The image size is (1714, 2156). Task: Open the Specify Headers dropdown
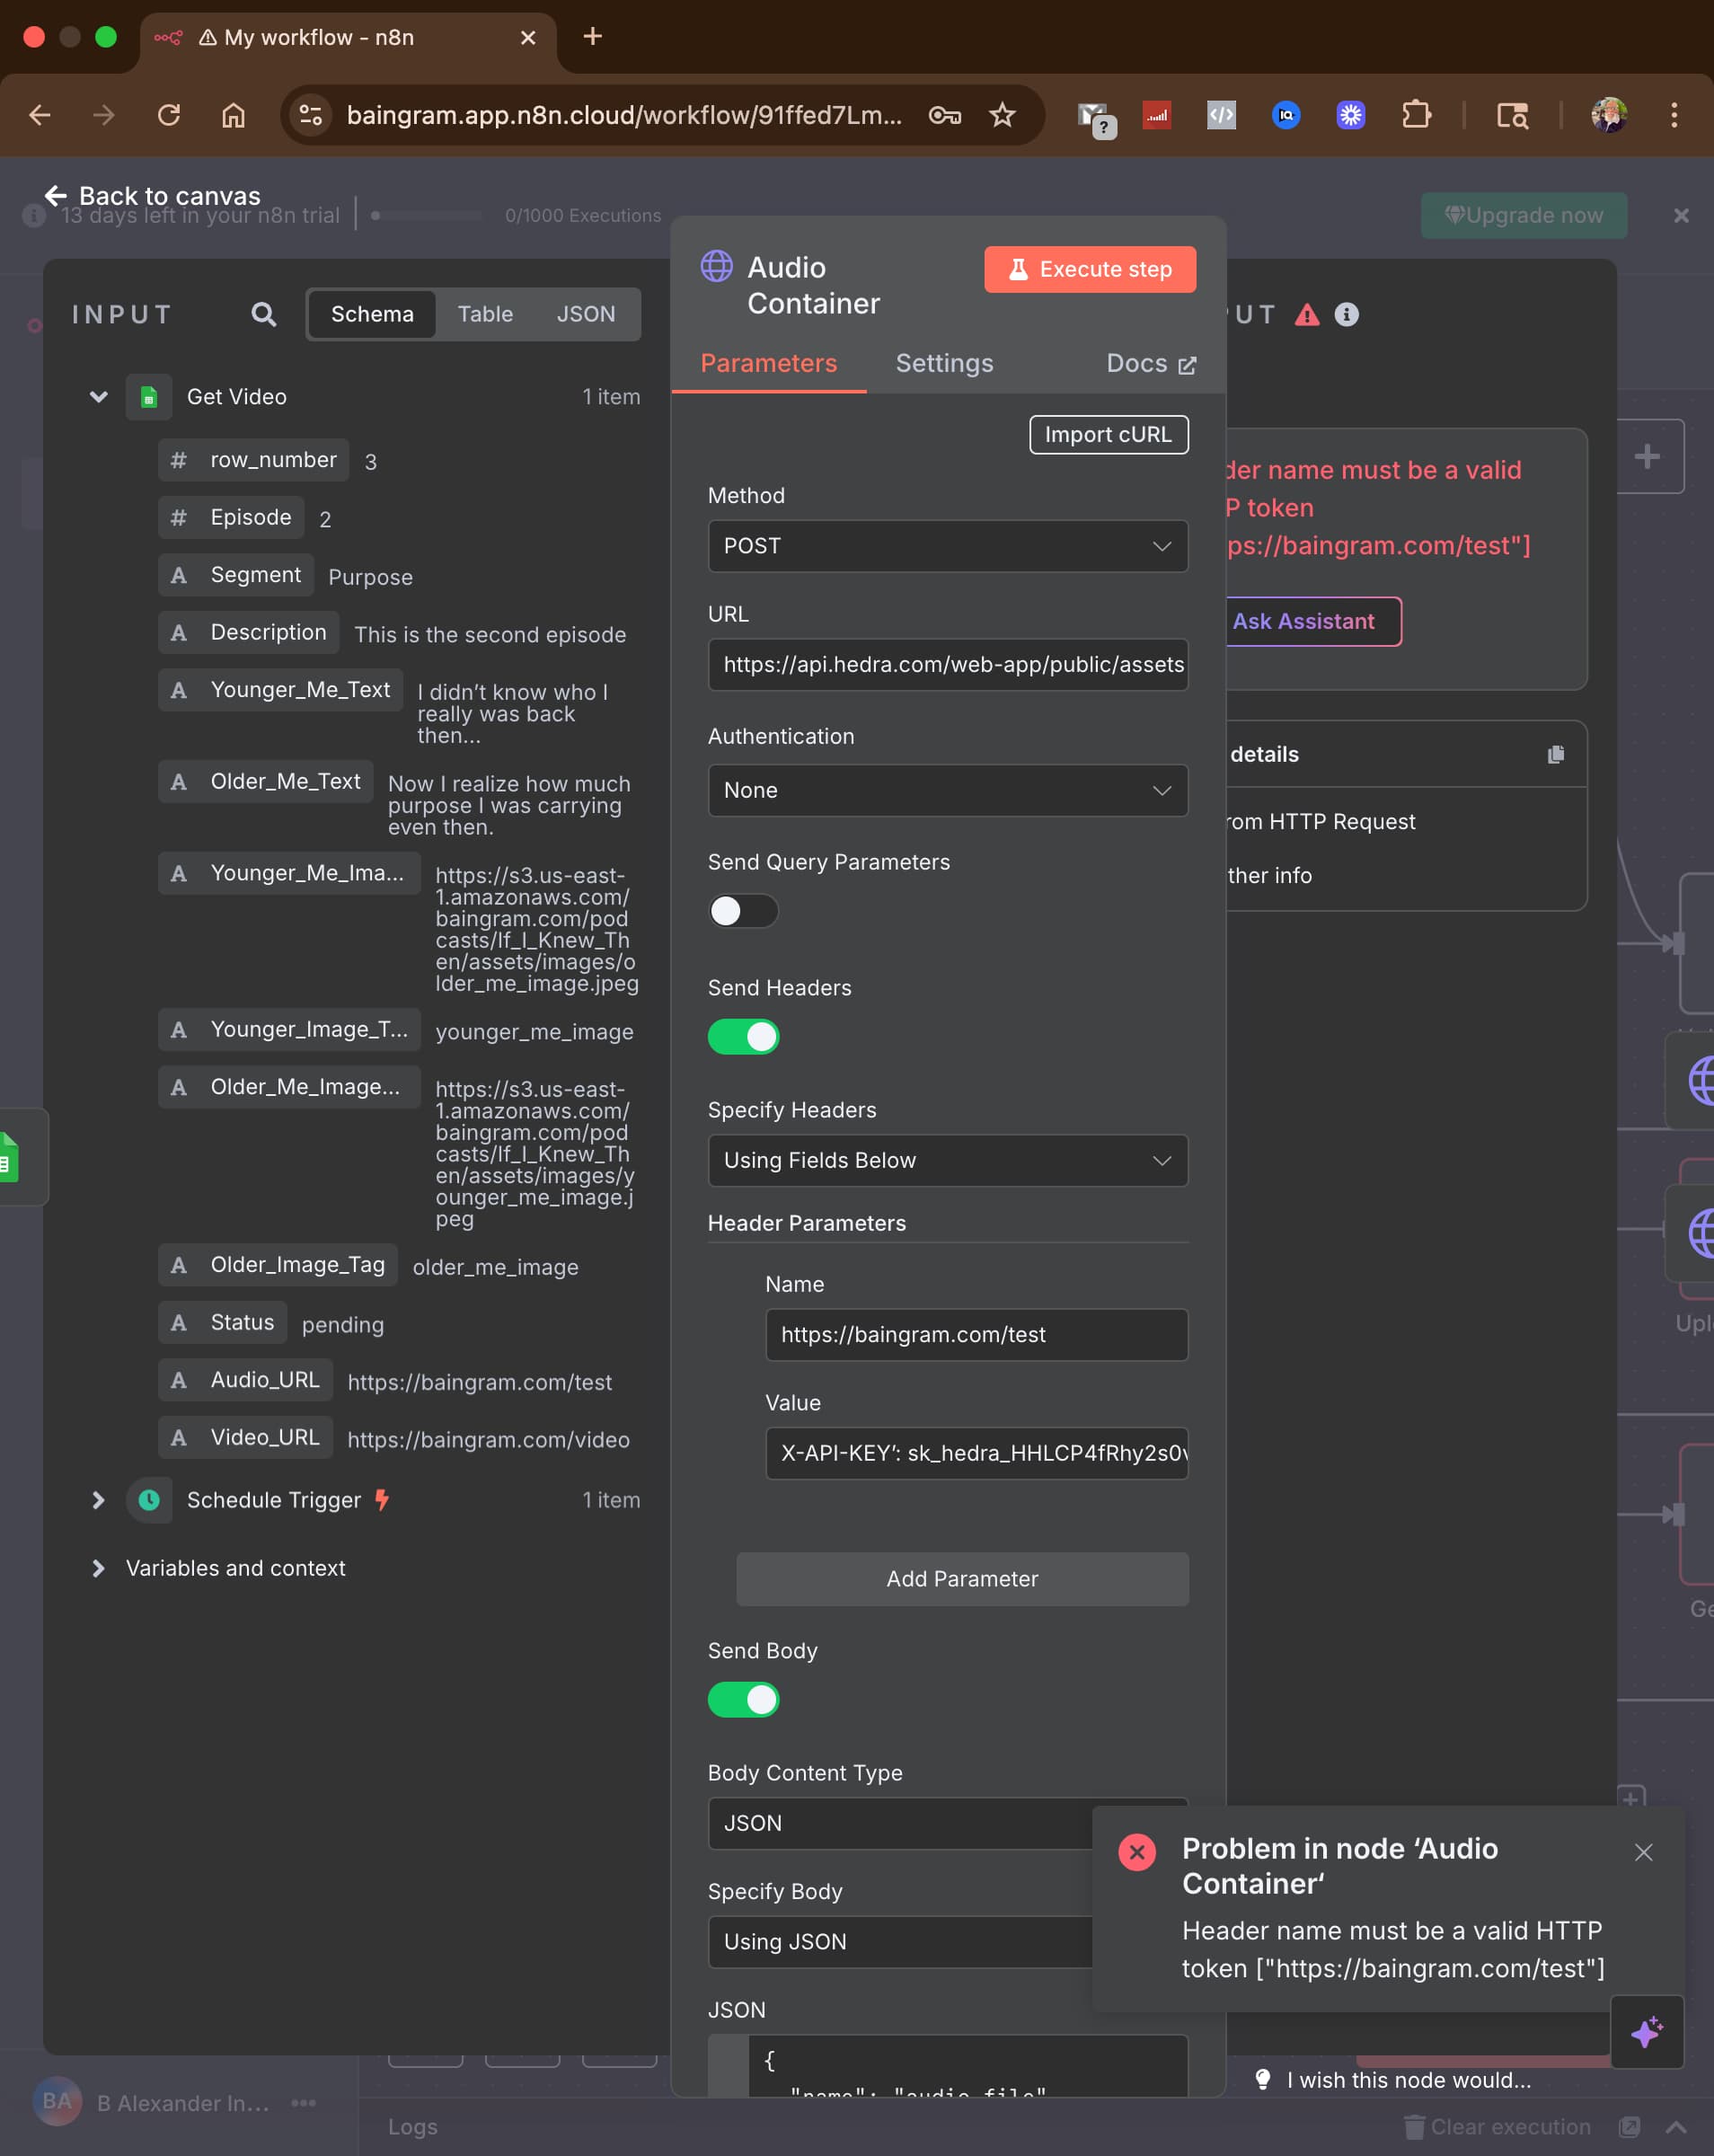point(948,1160)
